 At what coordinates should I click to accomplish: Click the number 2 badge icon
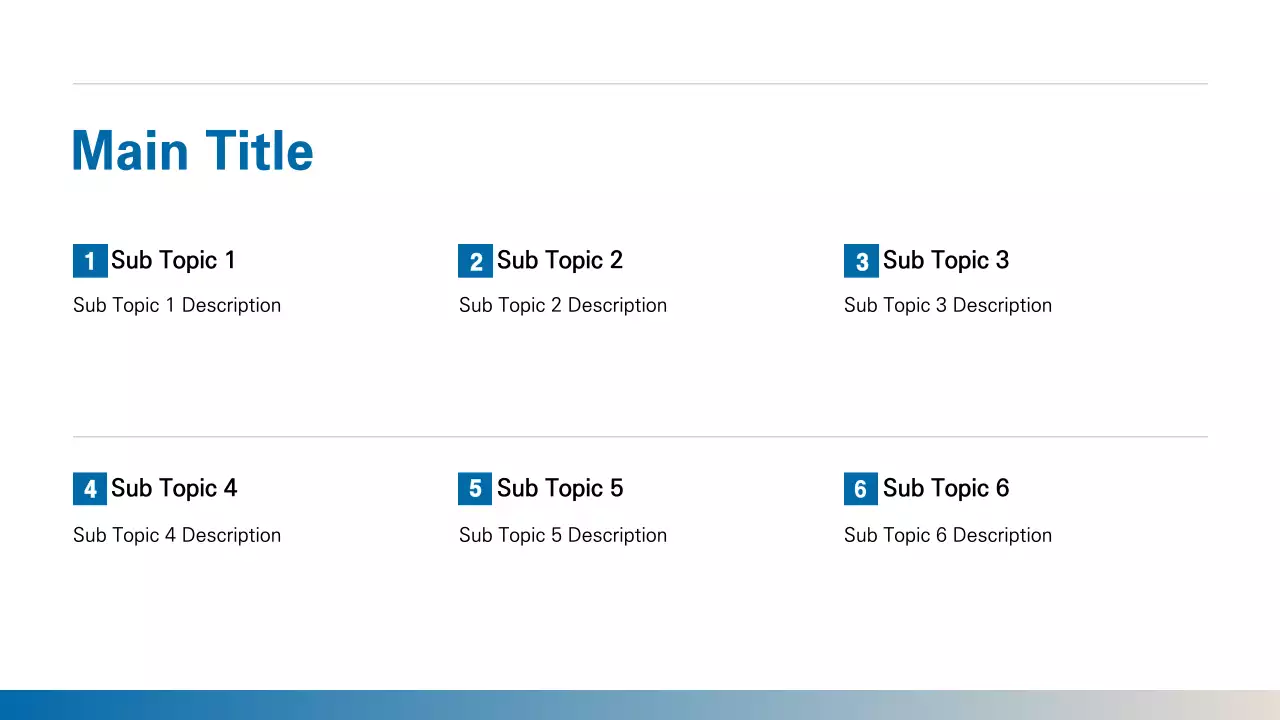(x=475, y=261)
